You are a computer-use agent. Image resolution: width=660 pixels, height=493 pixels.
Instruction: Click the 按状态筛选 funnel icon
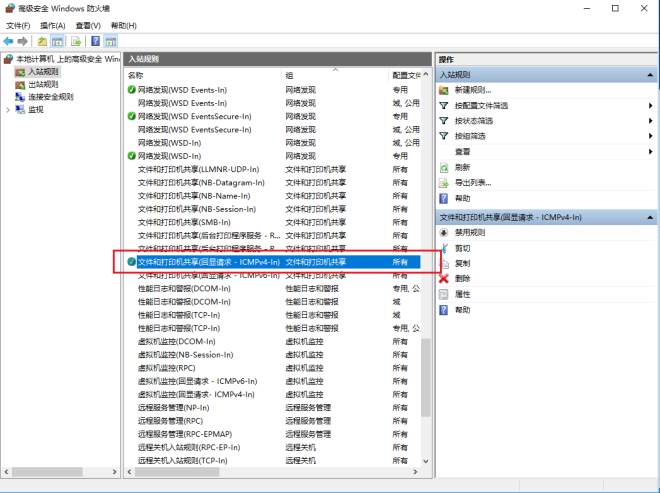coord(444,121)
